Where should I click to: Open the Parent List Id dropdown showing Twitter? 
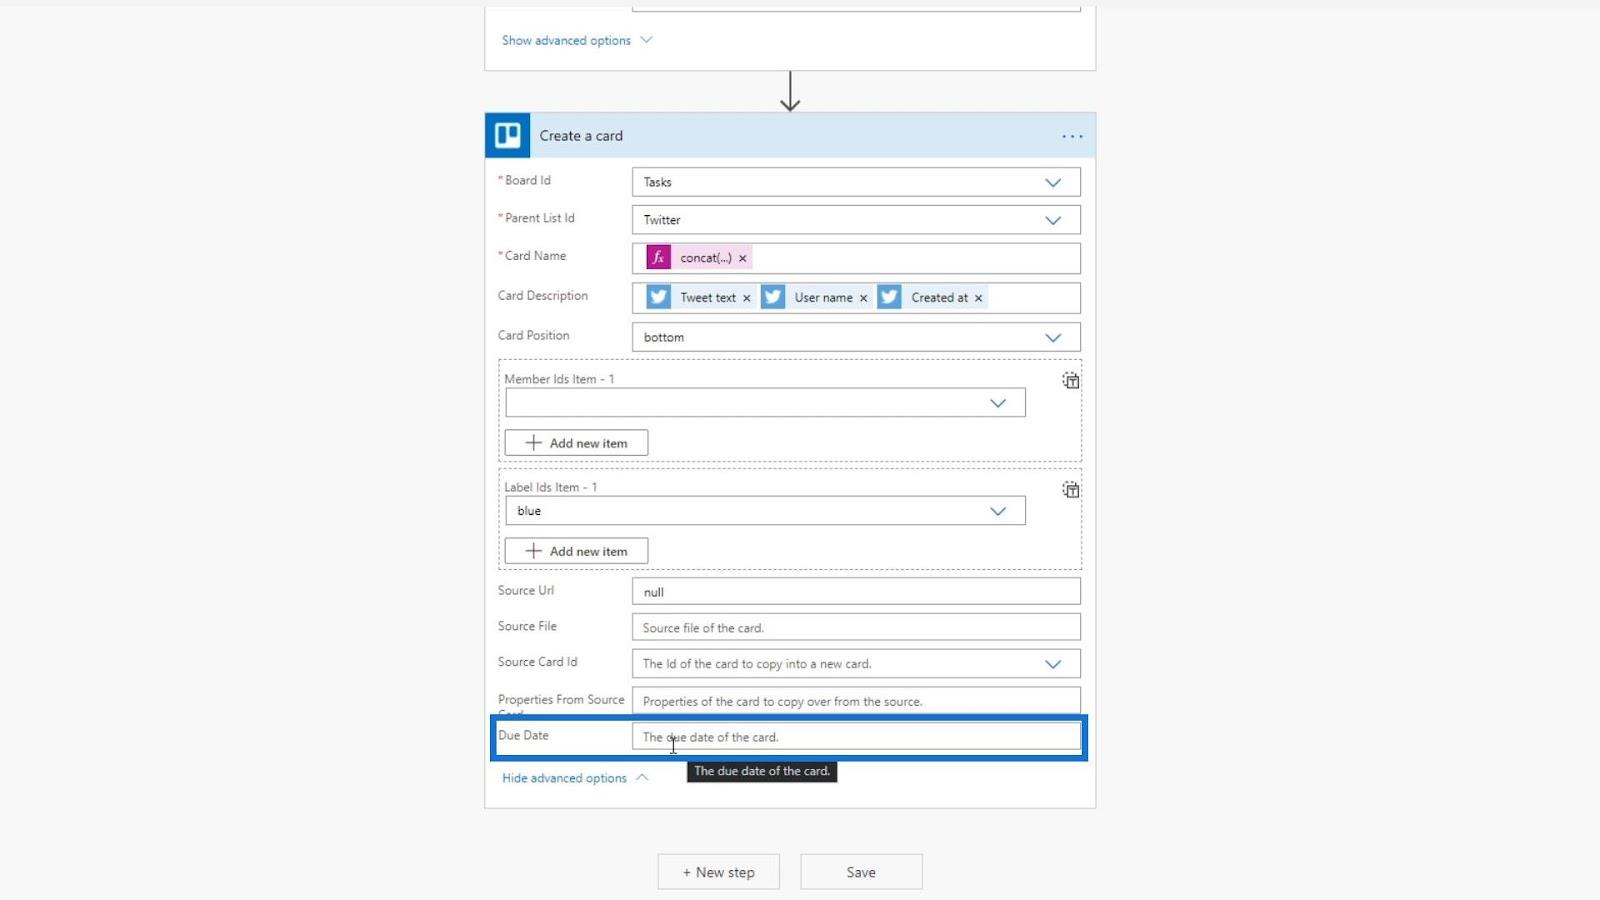[856, 220]
